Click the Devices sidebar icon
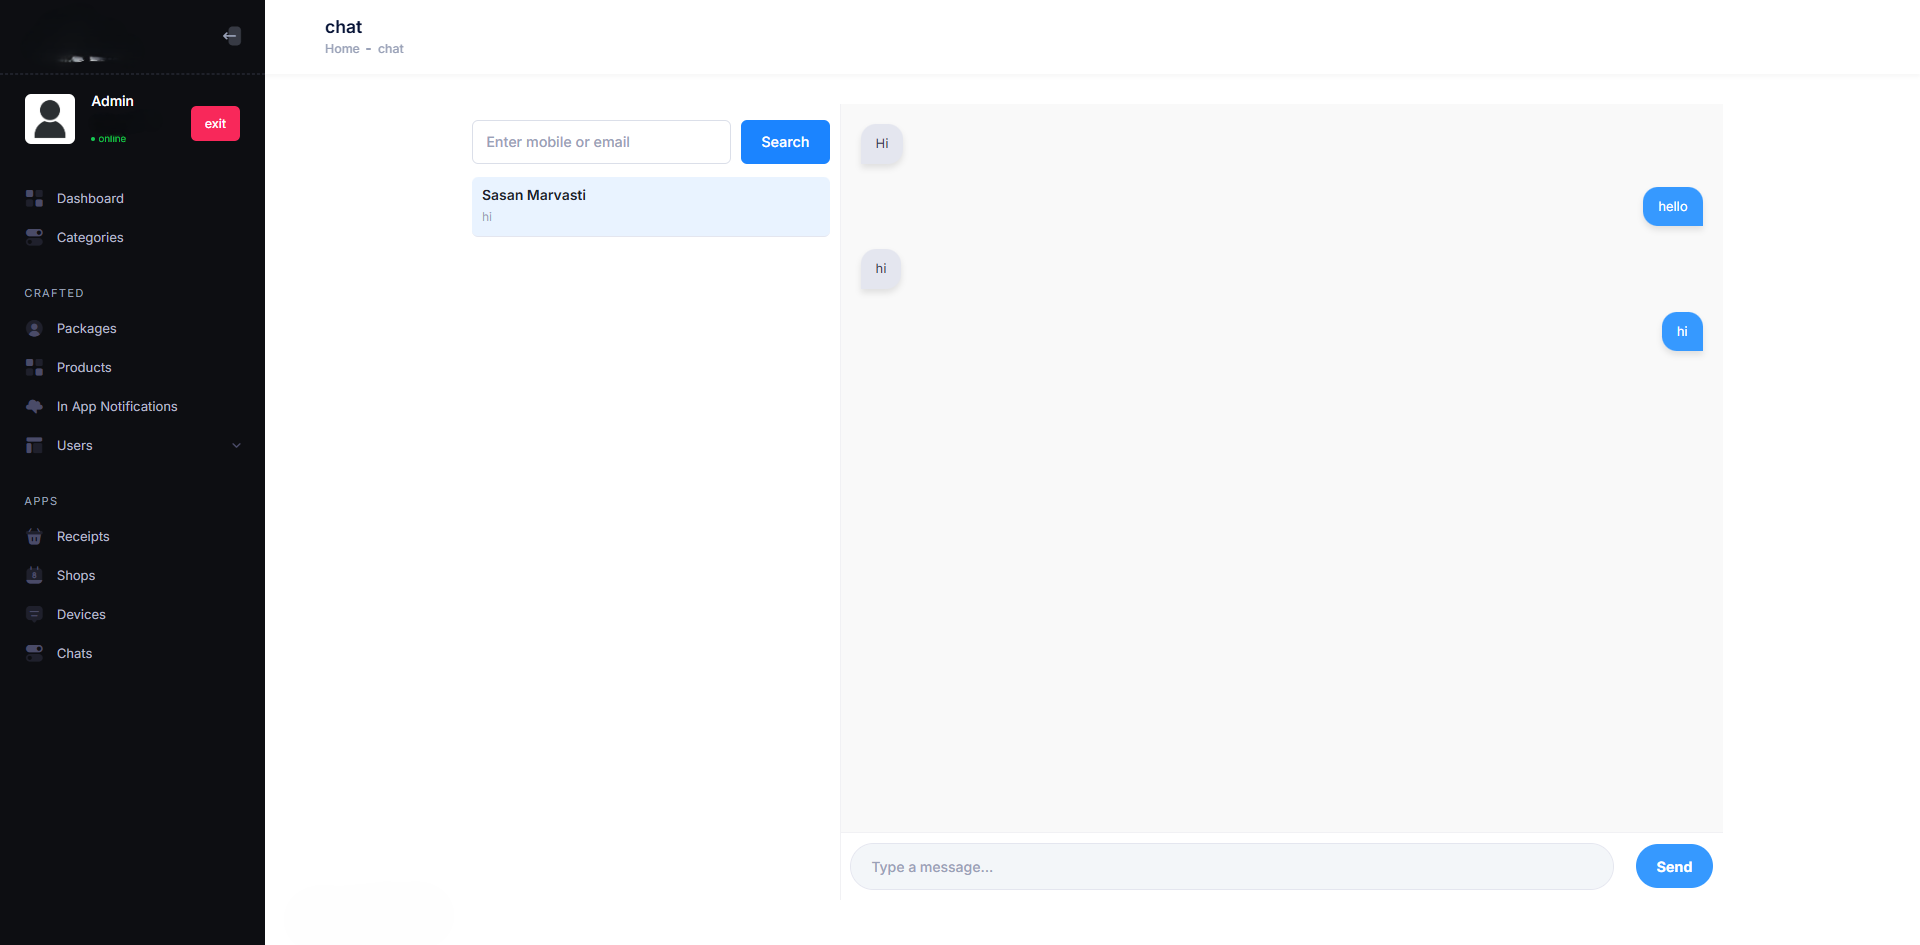 [x=34, y=615]
